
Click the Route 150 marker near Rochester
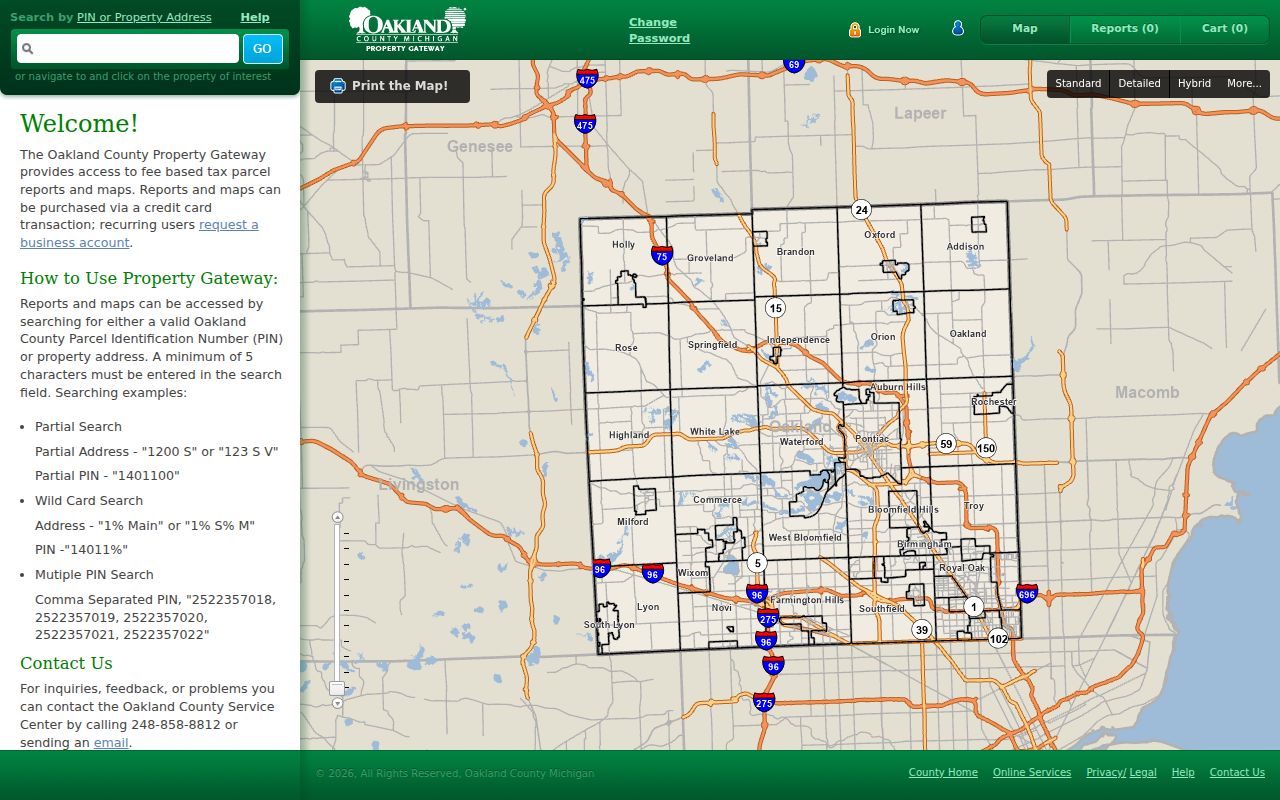click(x=986, y=448)
